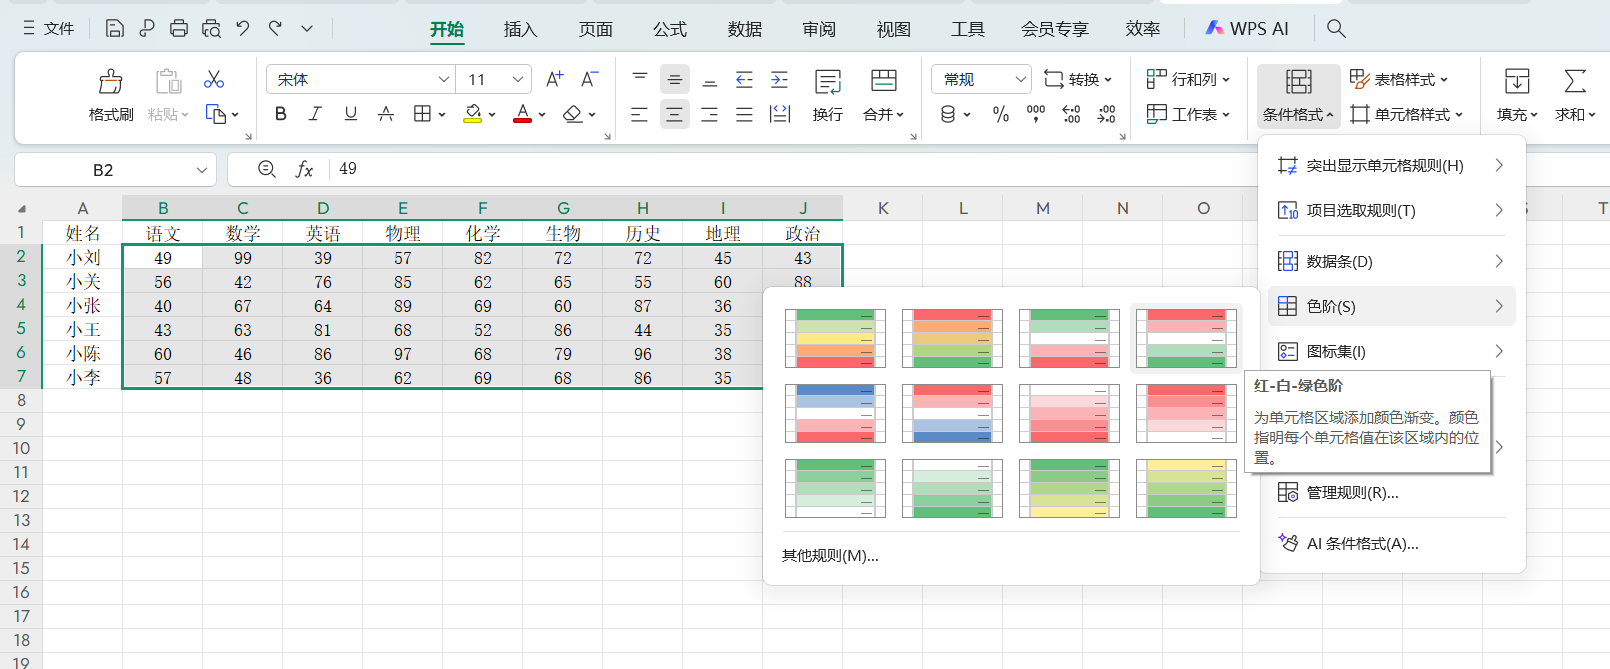Switch to the 插入 (Insert) ribbon tab
Screen dimensions: 1610x669
pos(520,30)
